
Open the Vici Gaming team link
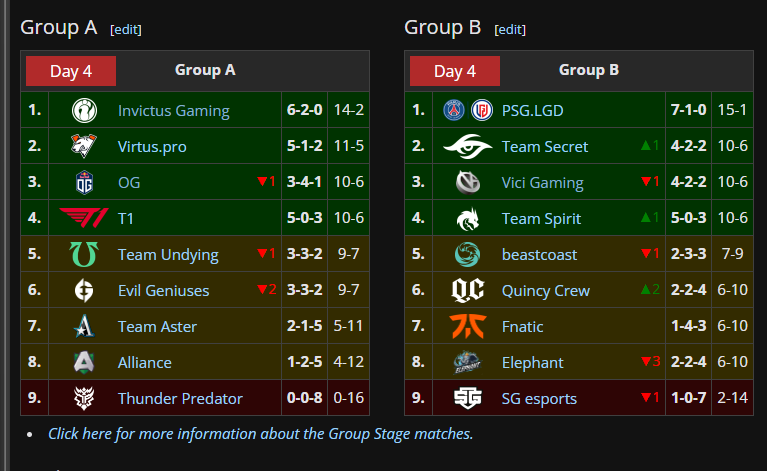pos(542,183)
